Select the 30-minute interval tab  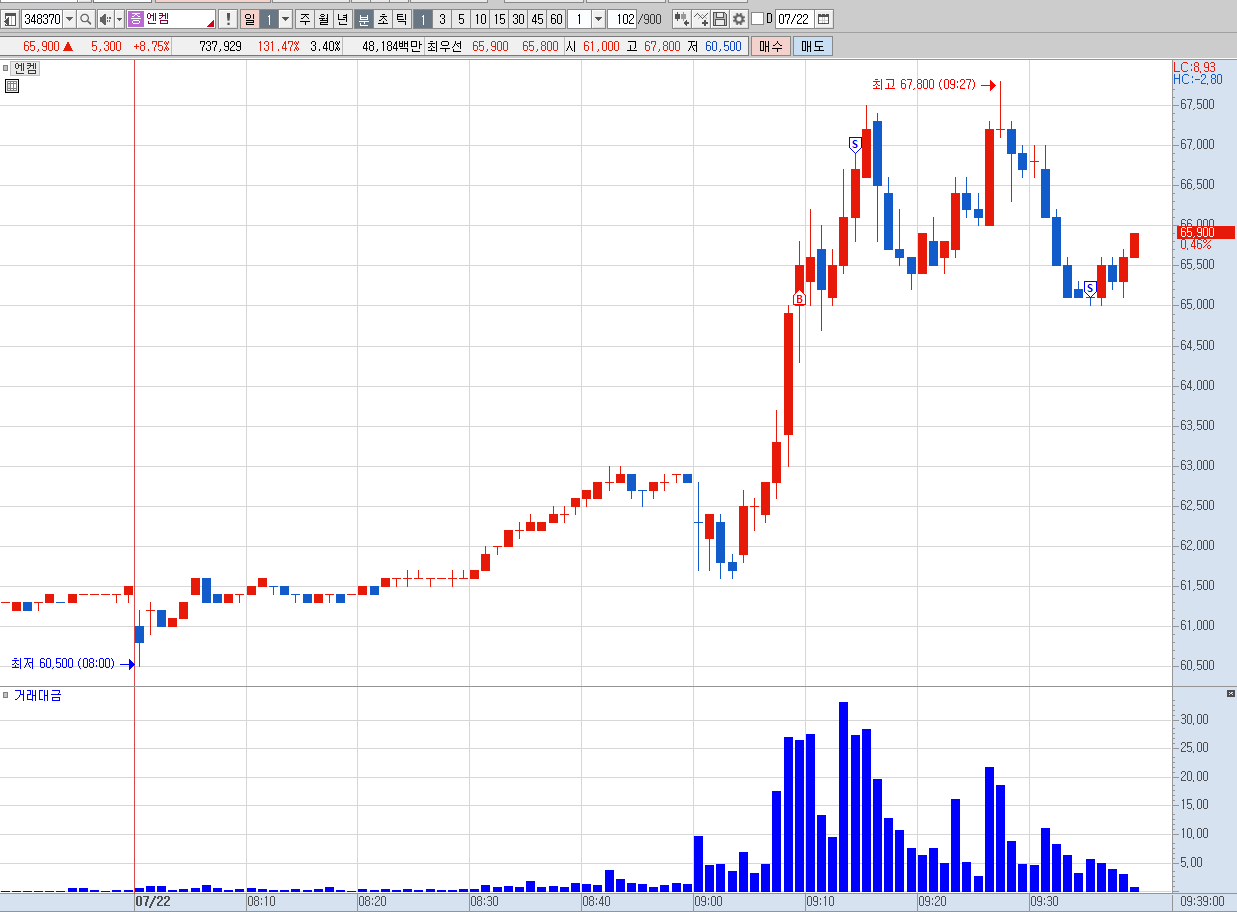click(x=518, y=19)
